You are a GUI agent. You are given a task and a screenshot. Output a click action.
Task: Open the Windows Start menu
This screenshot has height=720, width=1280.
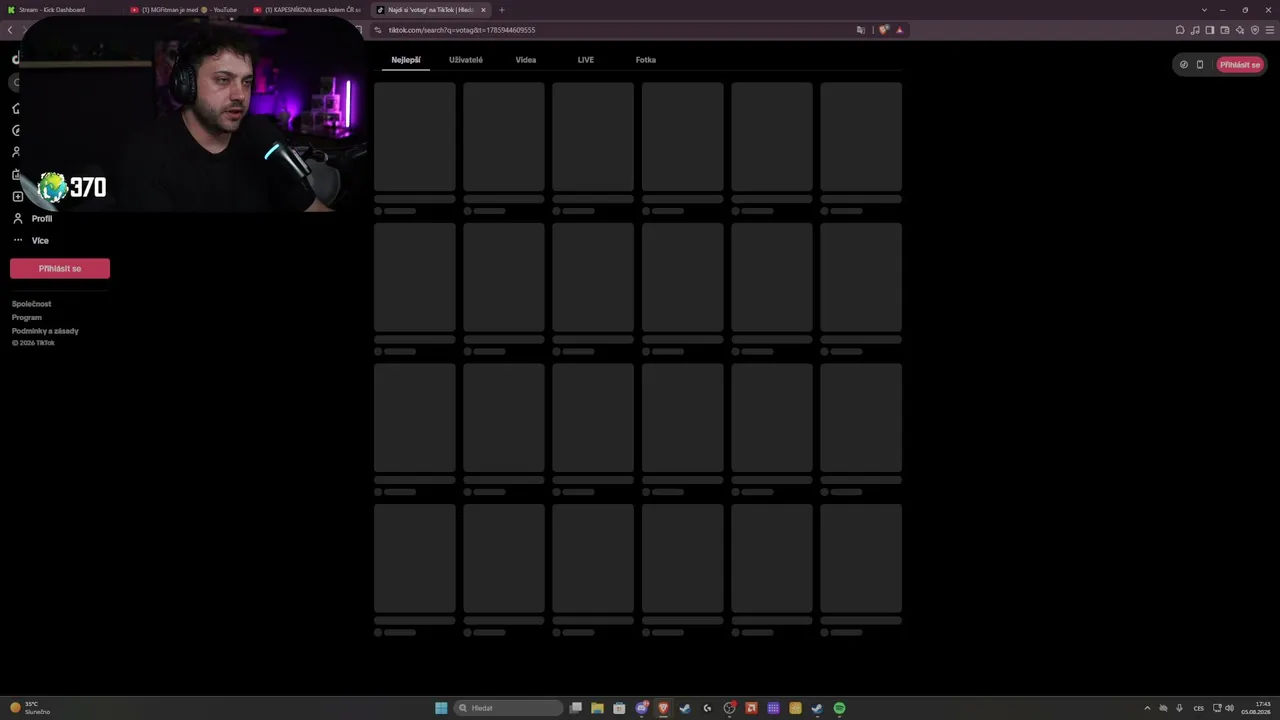click(441, 708)
